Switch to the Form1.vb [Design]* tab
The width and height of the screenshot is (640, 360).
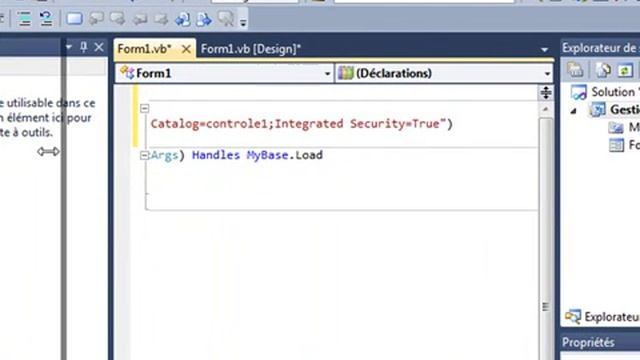[x=251, y=49]
